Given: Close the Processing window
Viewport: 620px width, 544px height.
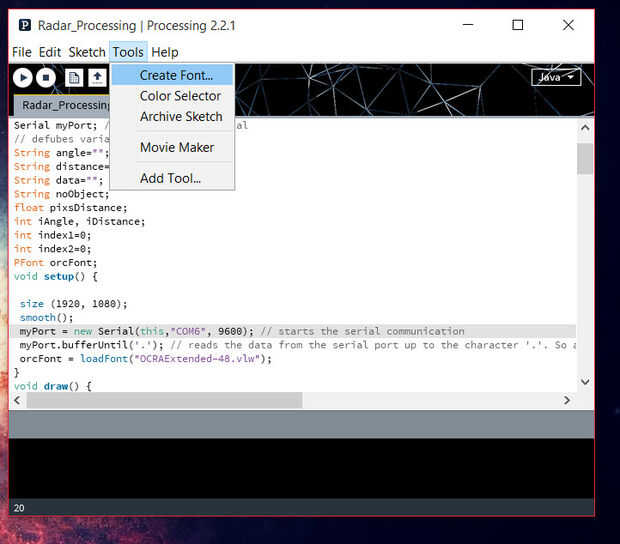Looking at the screenshot, I should (x=568, y=25).
